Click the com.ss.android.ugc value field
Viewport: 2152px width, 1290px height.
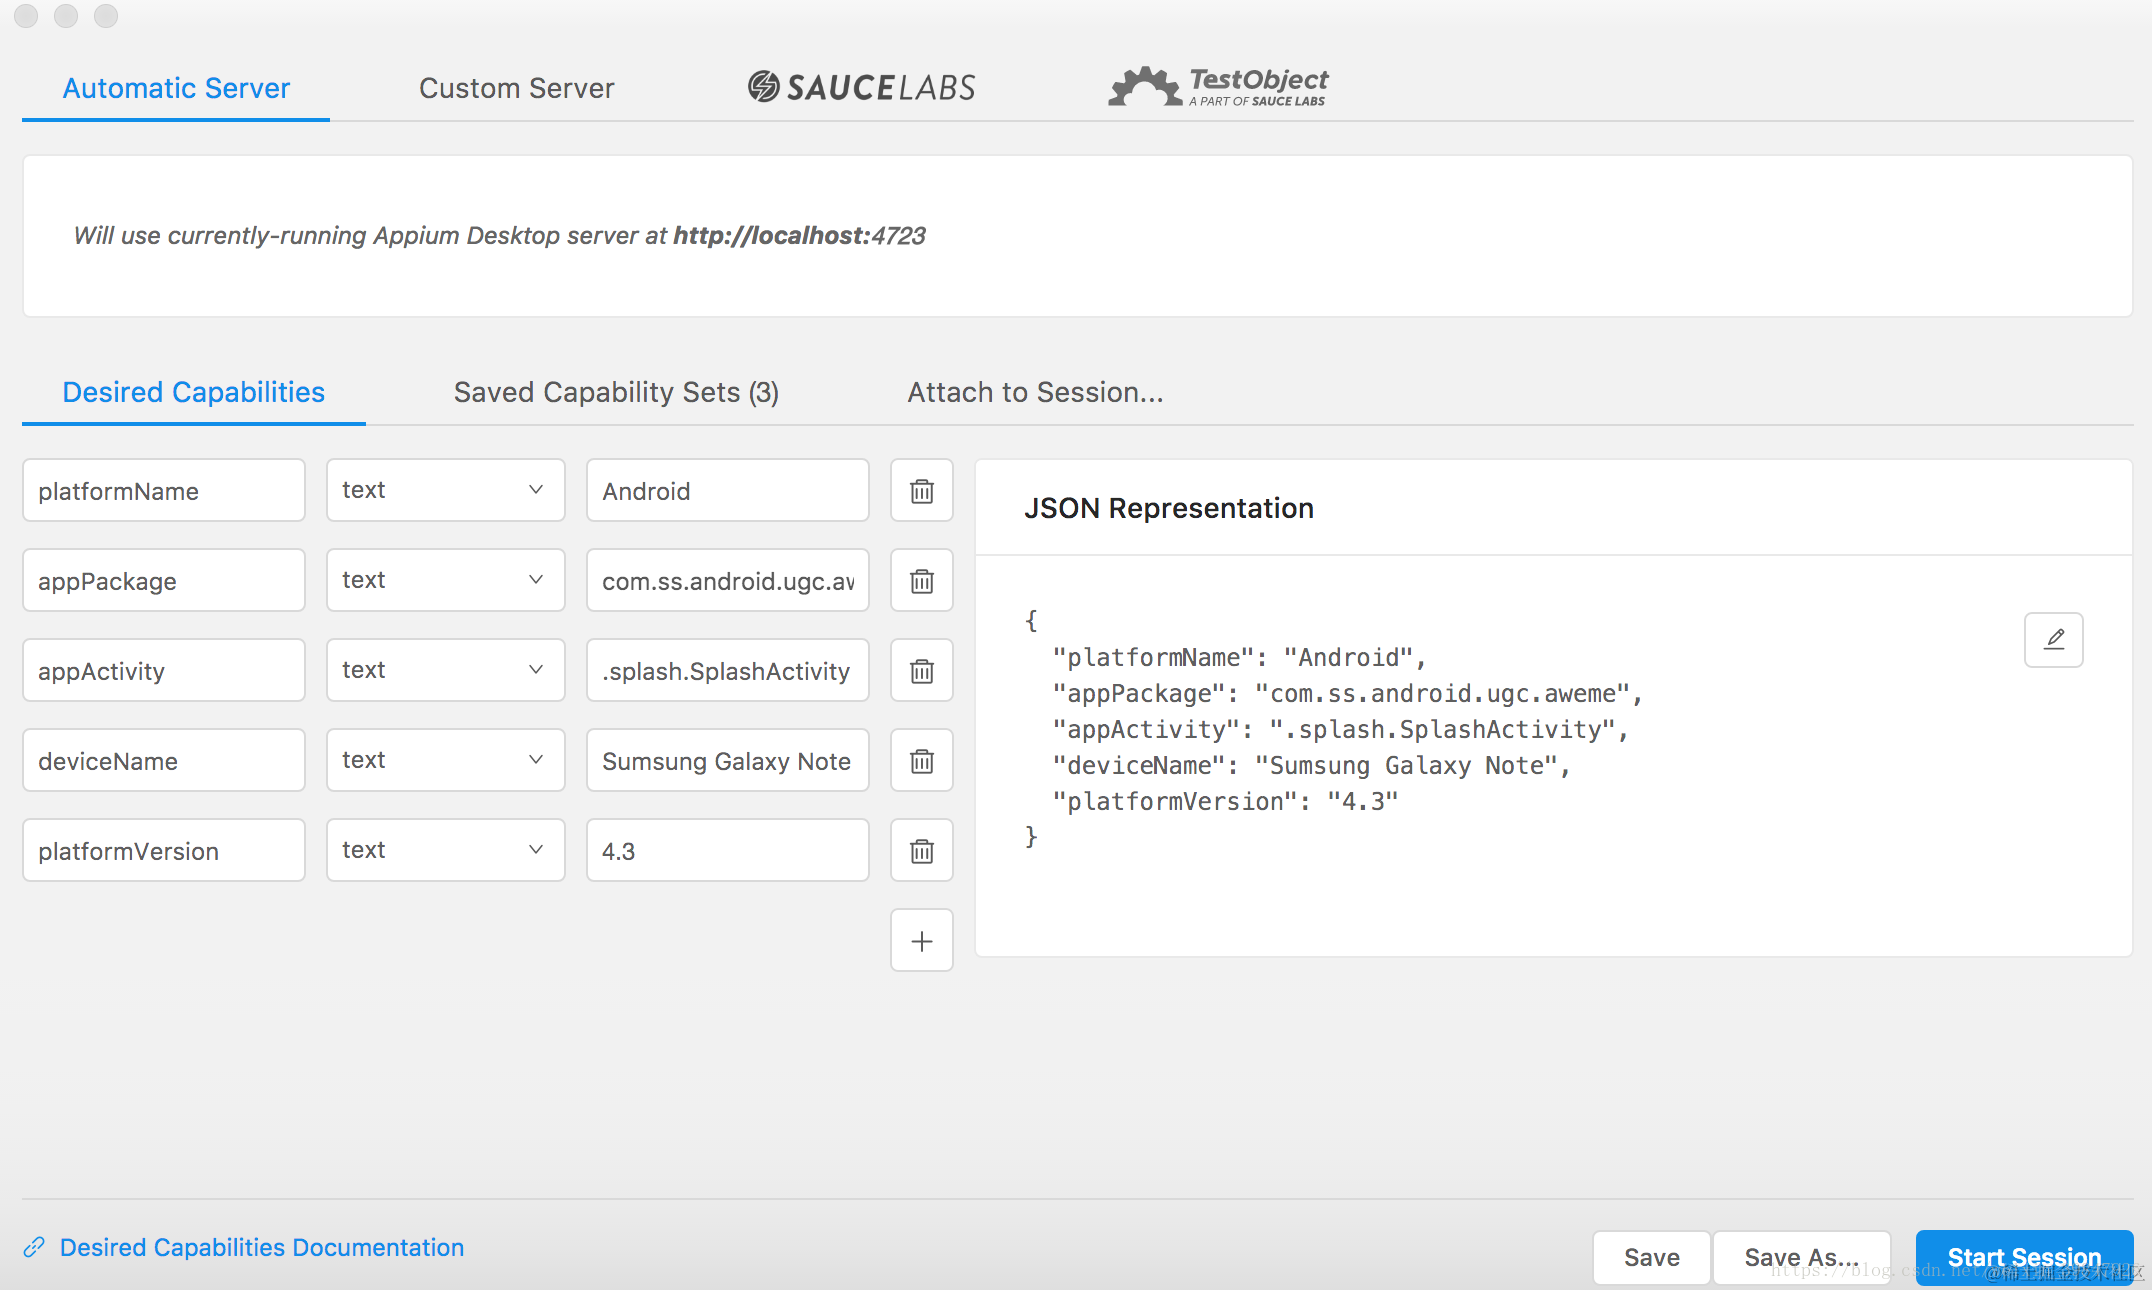coord(727,581)
